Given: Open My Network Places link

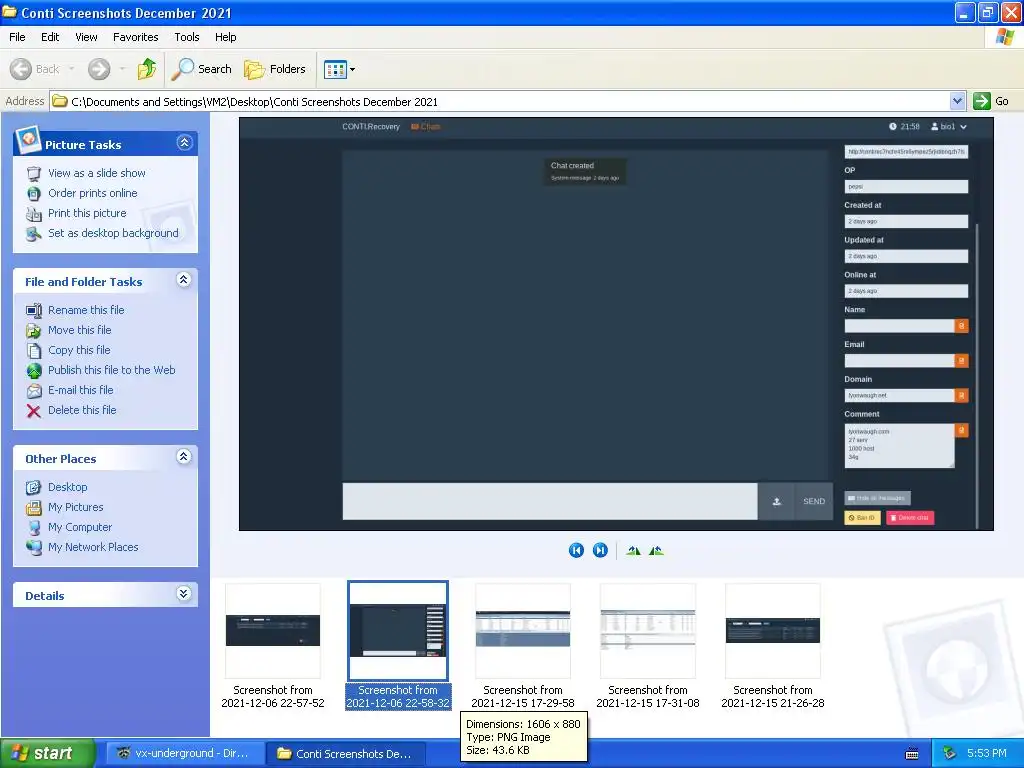Looking at the screenshot, I should tap(93, 547).
